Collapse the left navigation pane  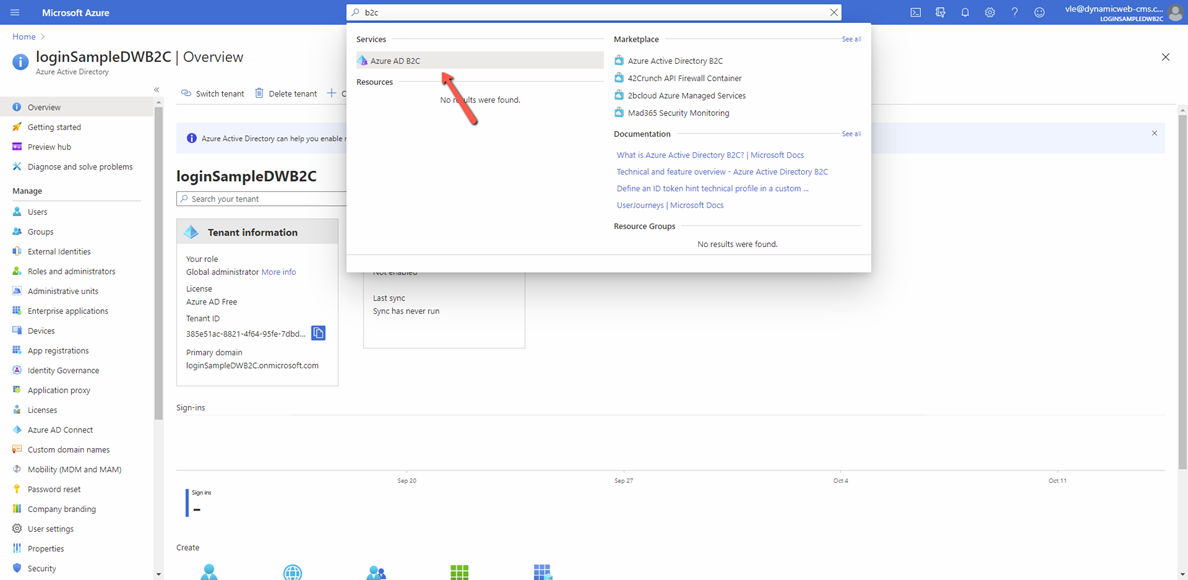pyautogui.click(x=156, y=90)
